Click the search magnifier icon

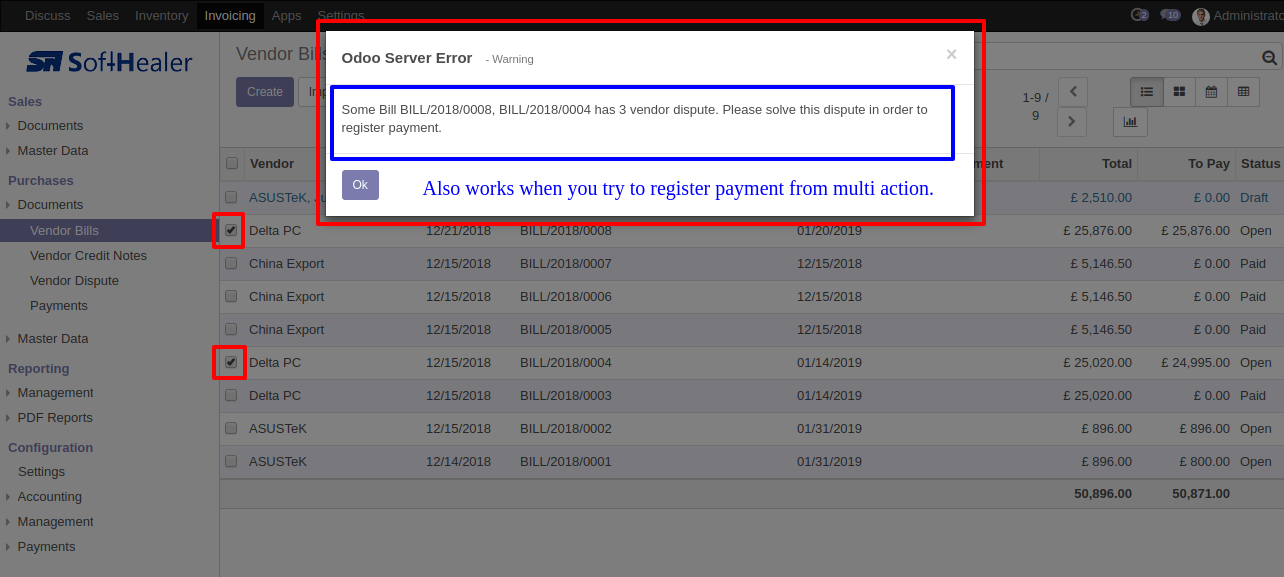coord(1270,58)
